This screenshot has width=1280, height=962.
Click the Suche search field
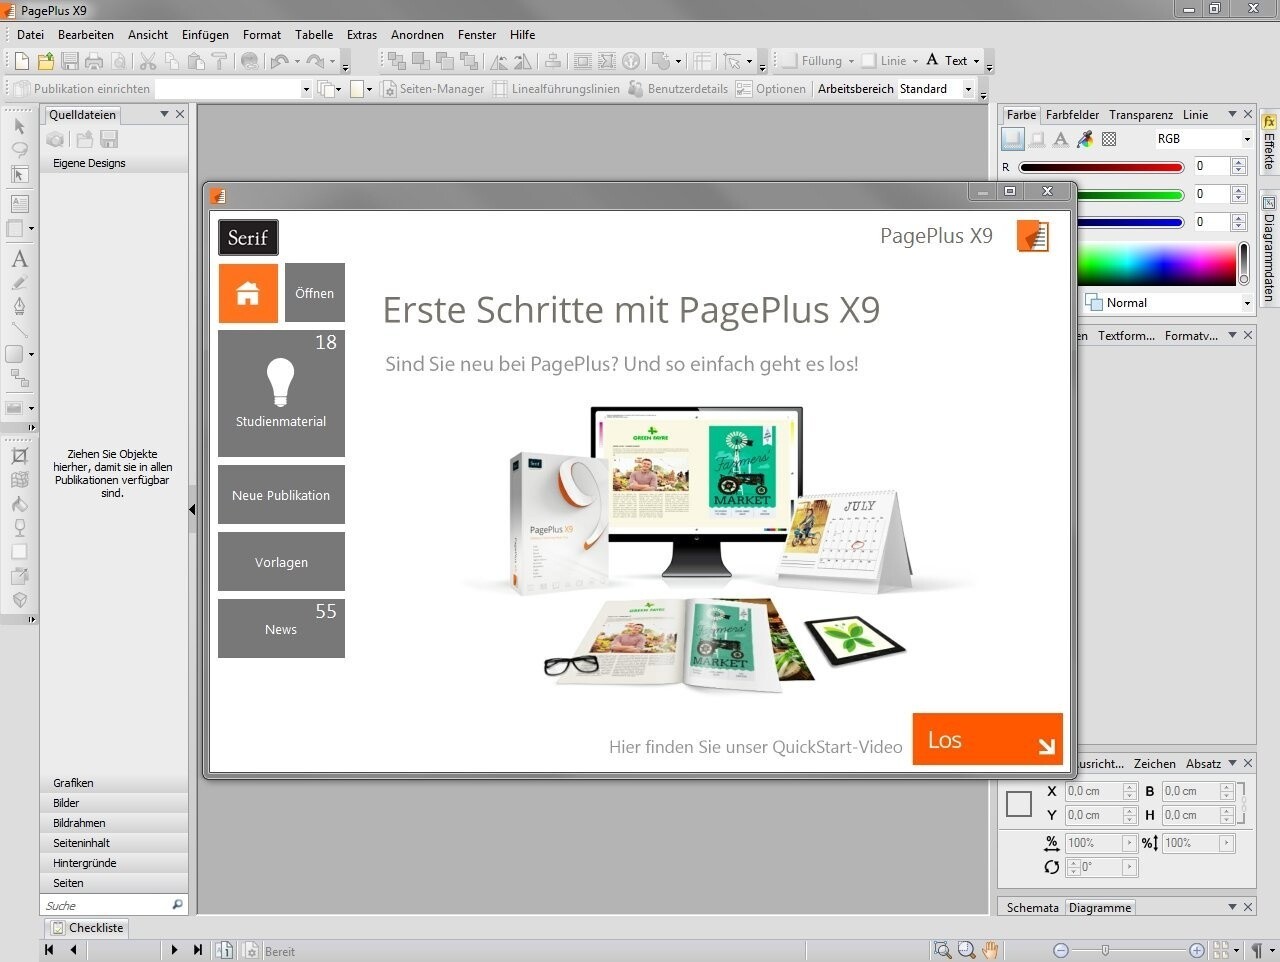tap(113, 905)
